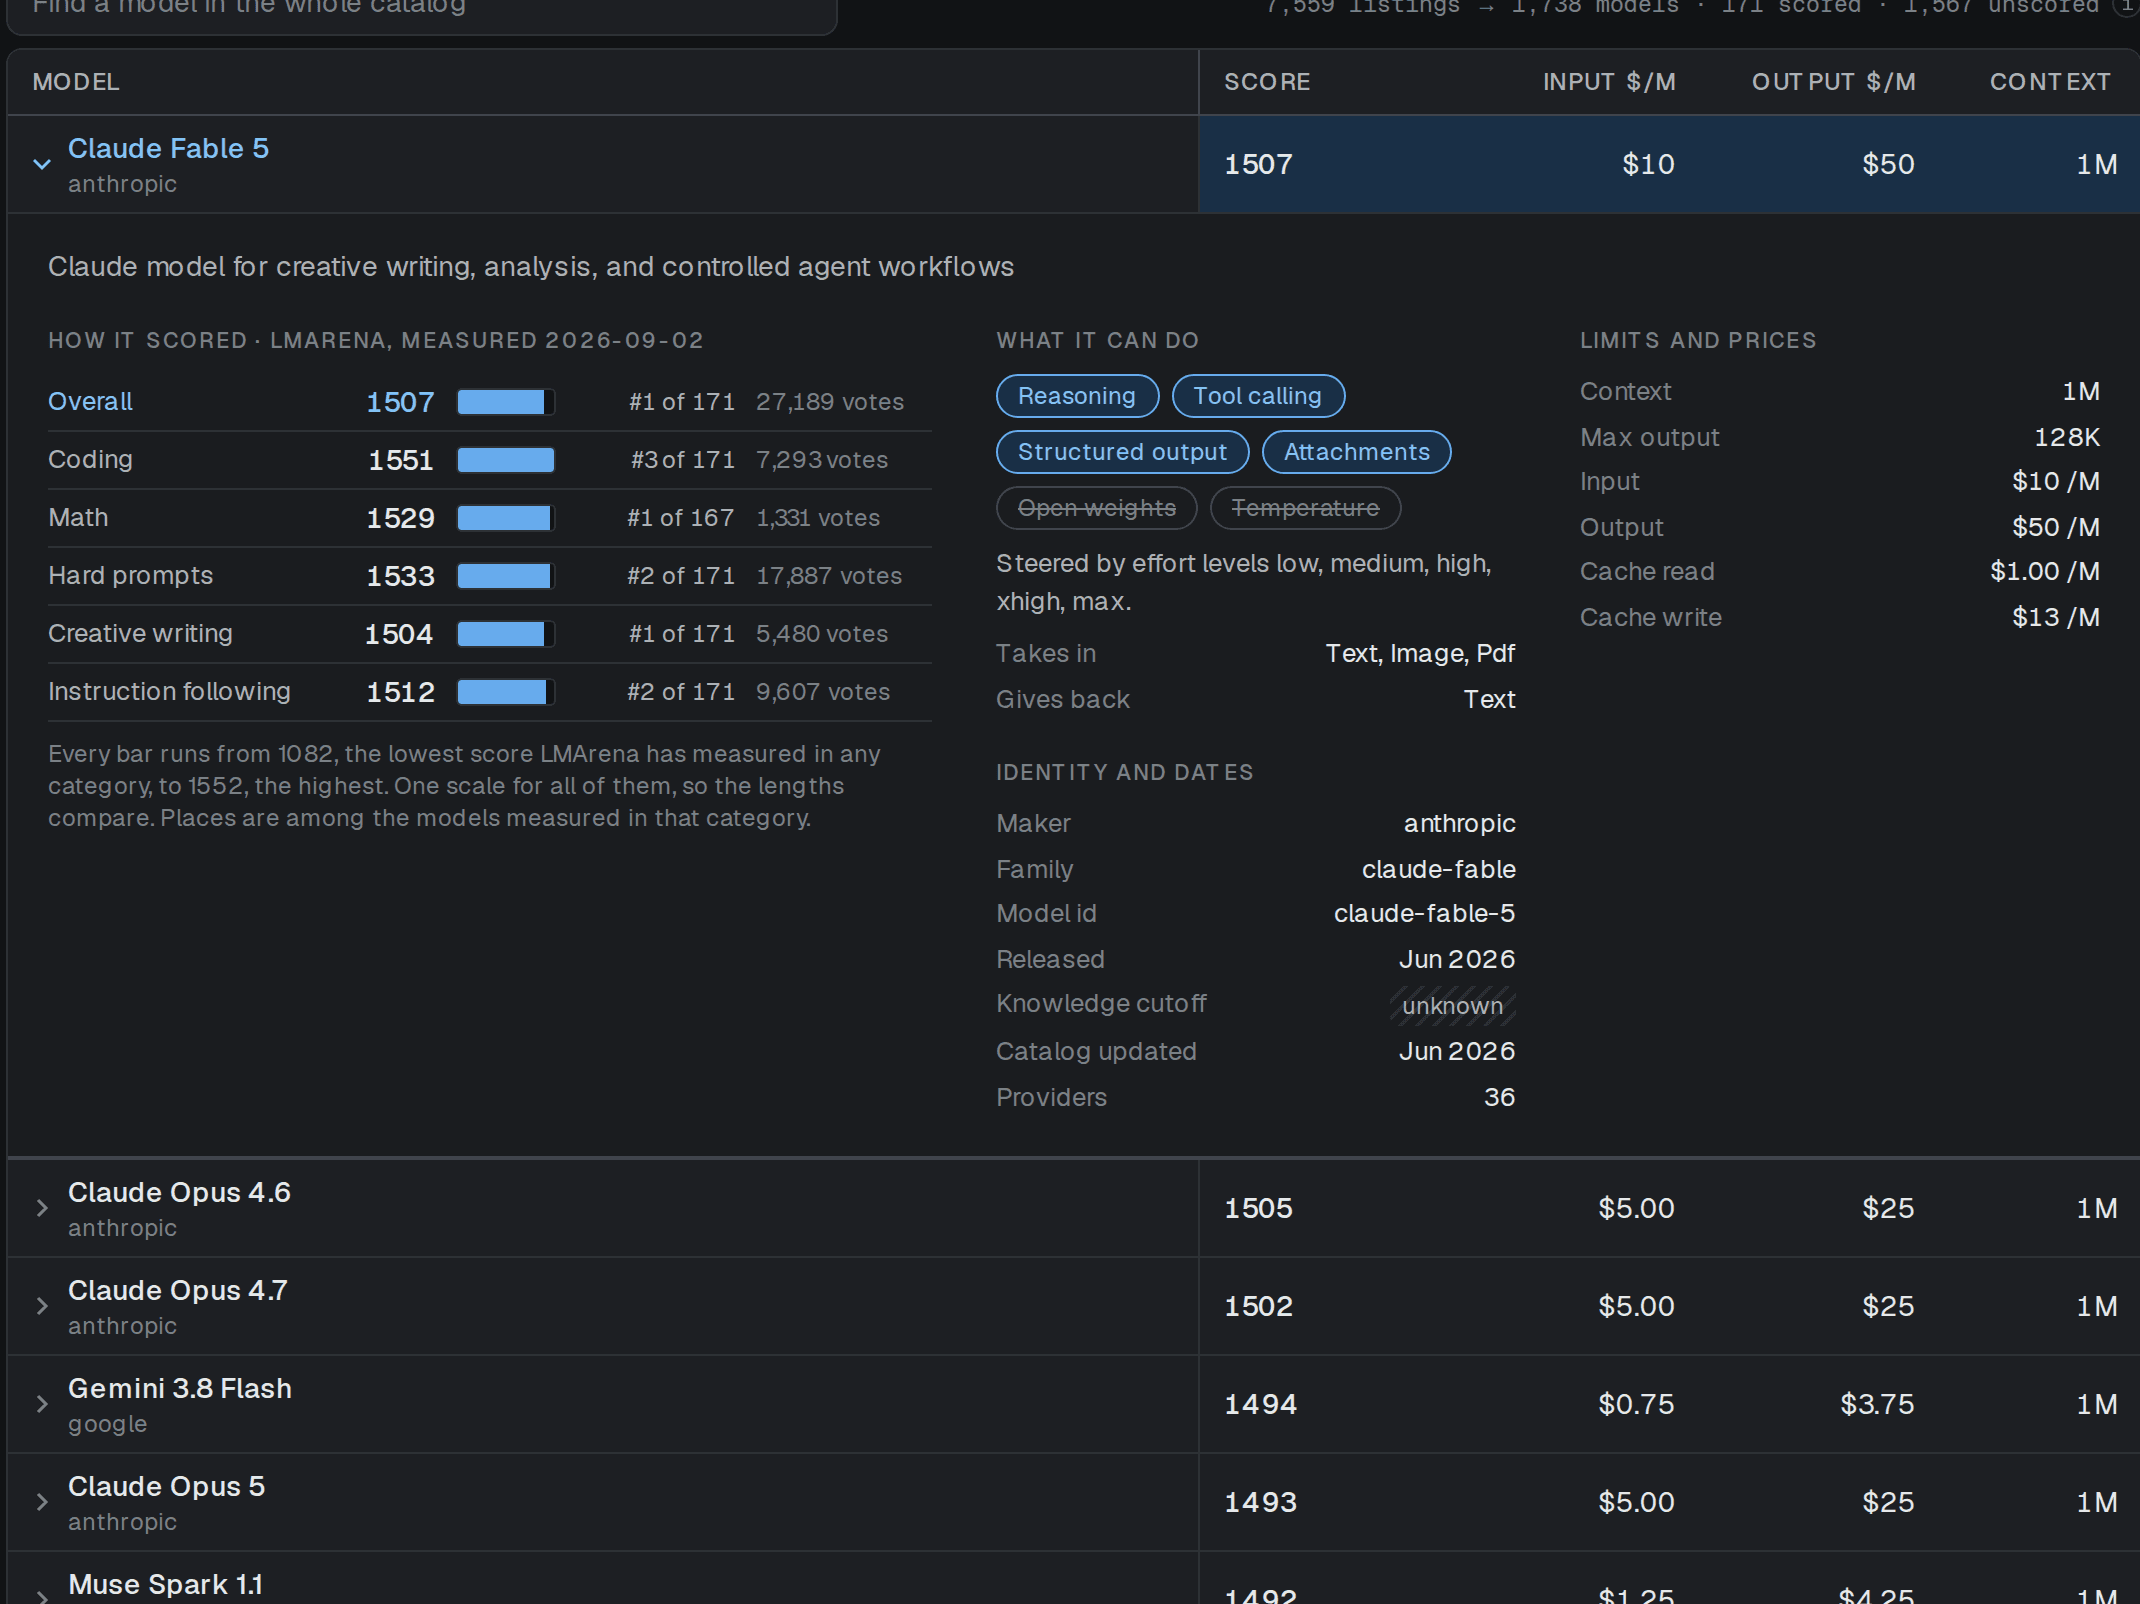Click the Gemini 3.8 Flash score 1494
The height and width of the screenshot is (1604, 2140).
pyautogui.click(x=1260, y=1404)
